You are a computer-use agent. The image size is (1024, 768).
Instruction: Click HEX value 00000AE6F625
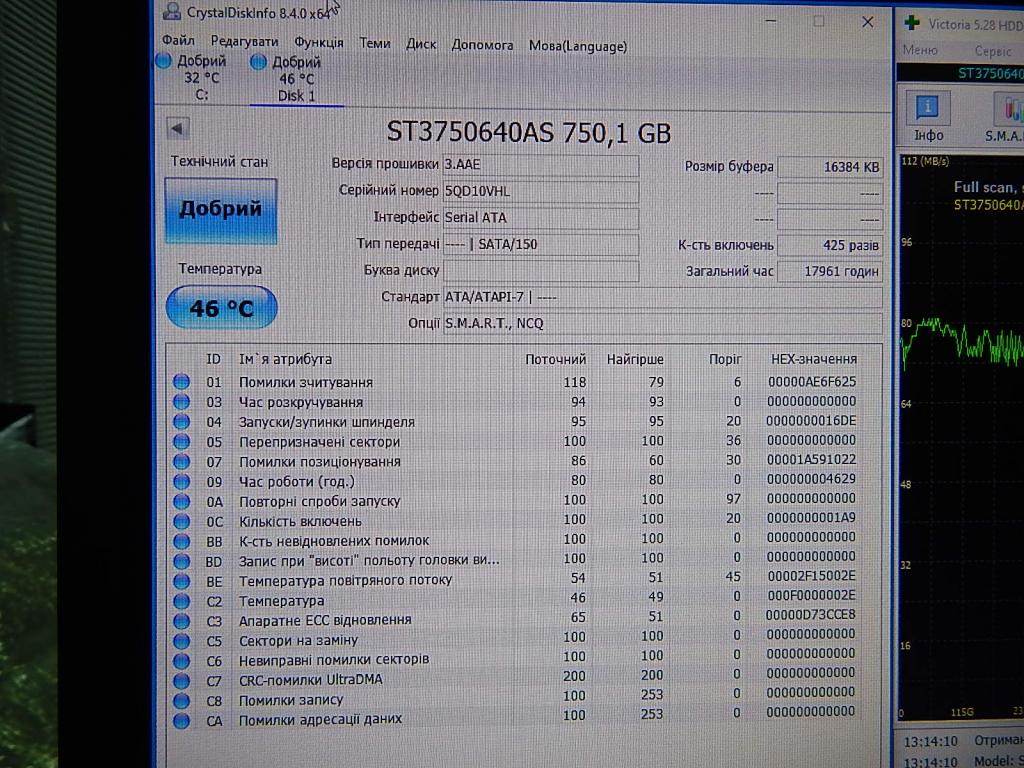pos(812,381)
